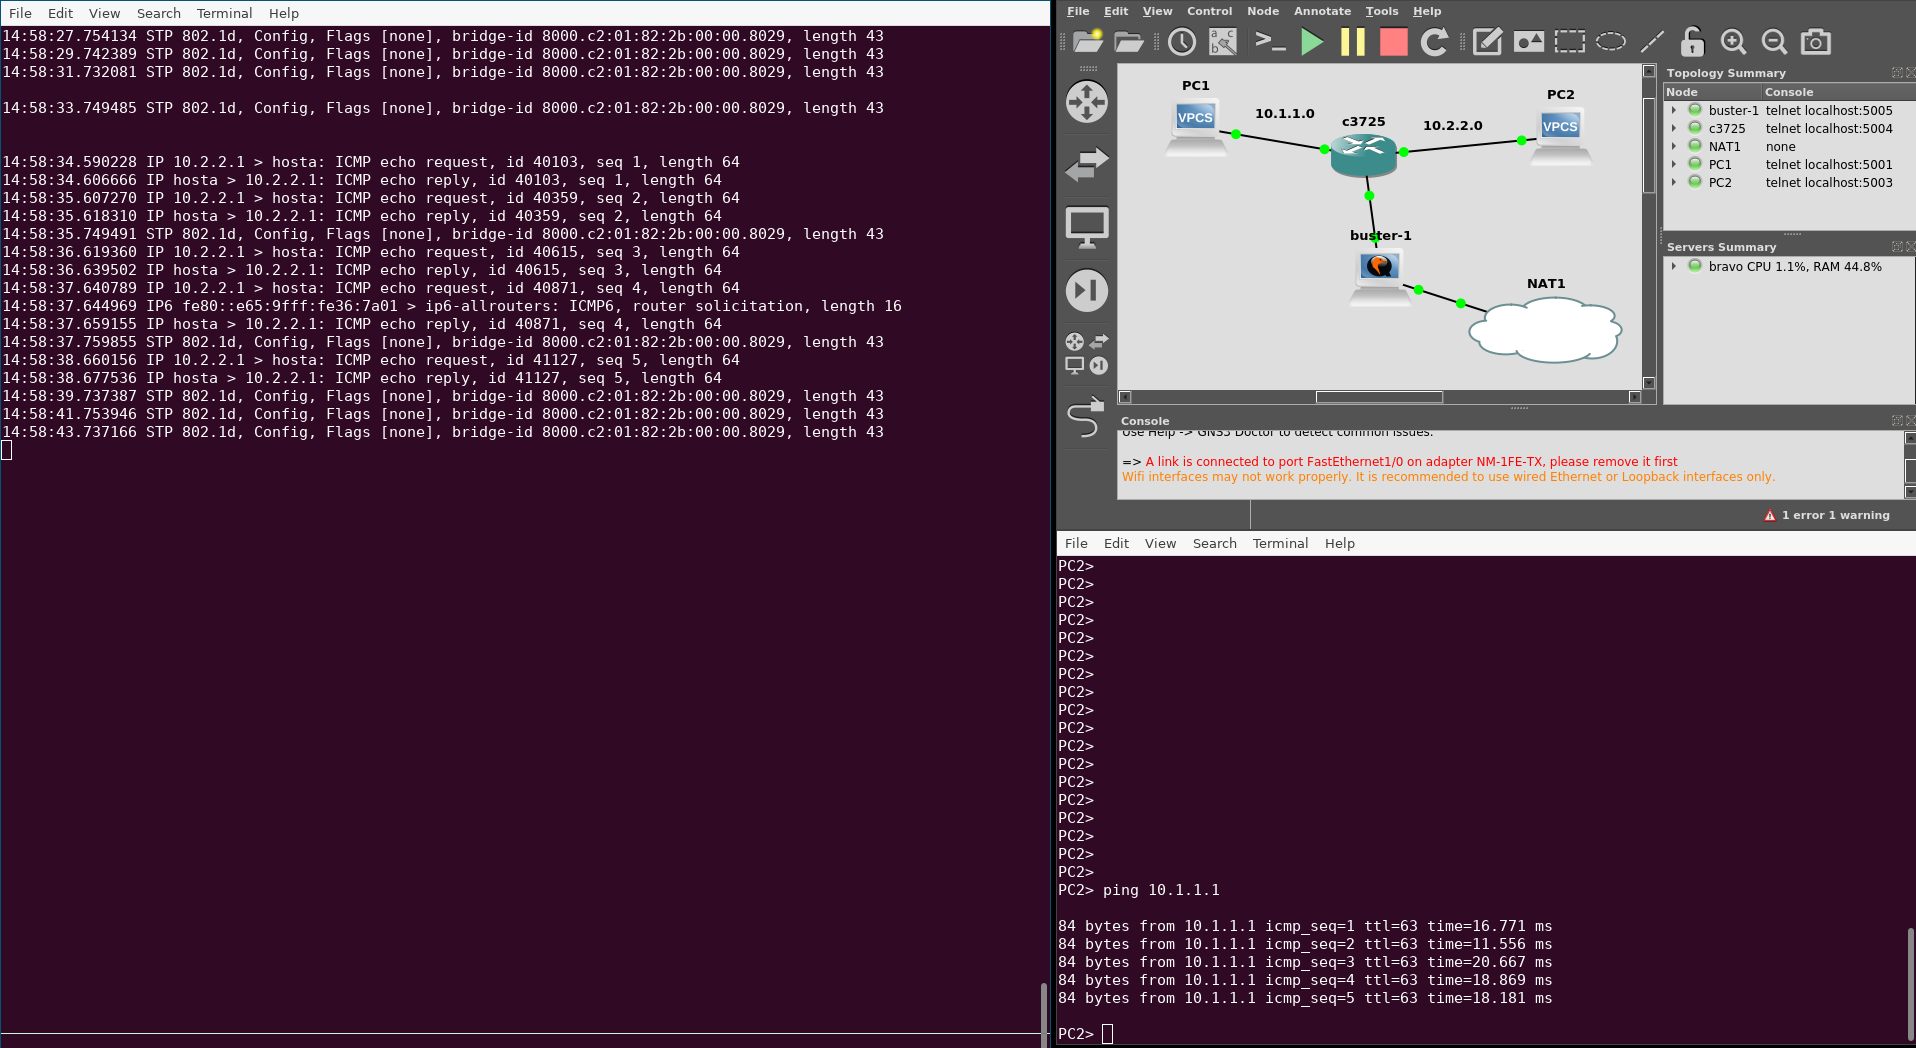Viewport: 1916px width, 1048px height.
Task: Browse all devices in the device dock
Action: click(1087, 354)
